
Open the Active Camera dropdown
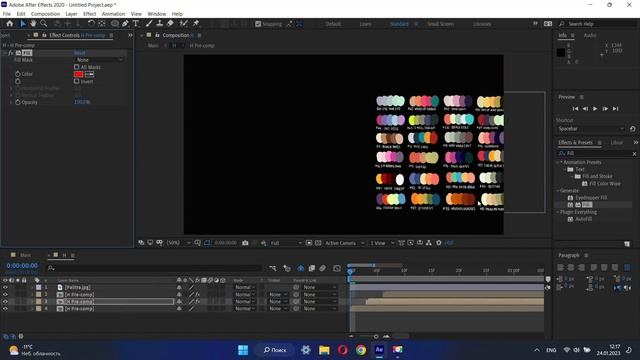[x=344, y=243]
